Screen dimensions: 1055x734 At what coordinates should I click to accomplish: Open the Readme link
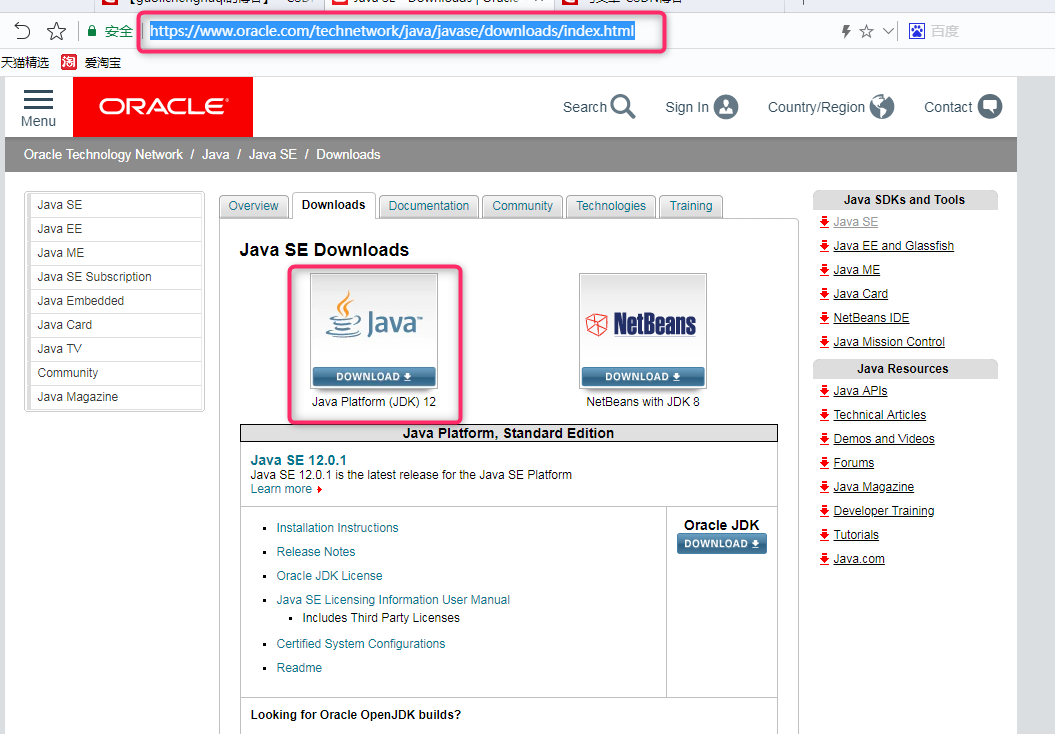tap(299, 667)
